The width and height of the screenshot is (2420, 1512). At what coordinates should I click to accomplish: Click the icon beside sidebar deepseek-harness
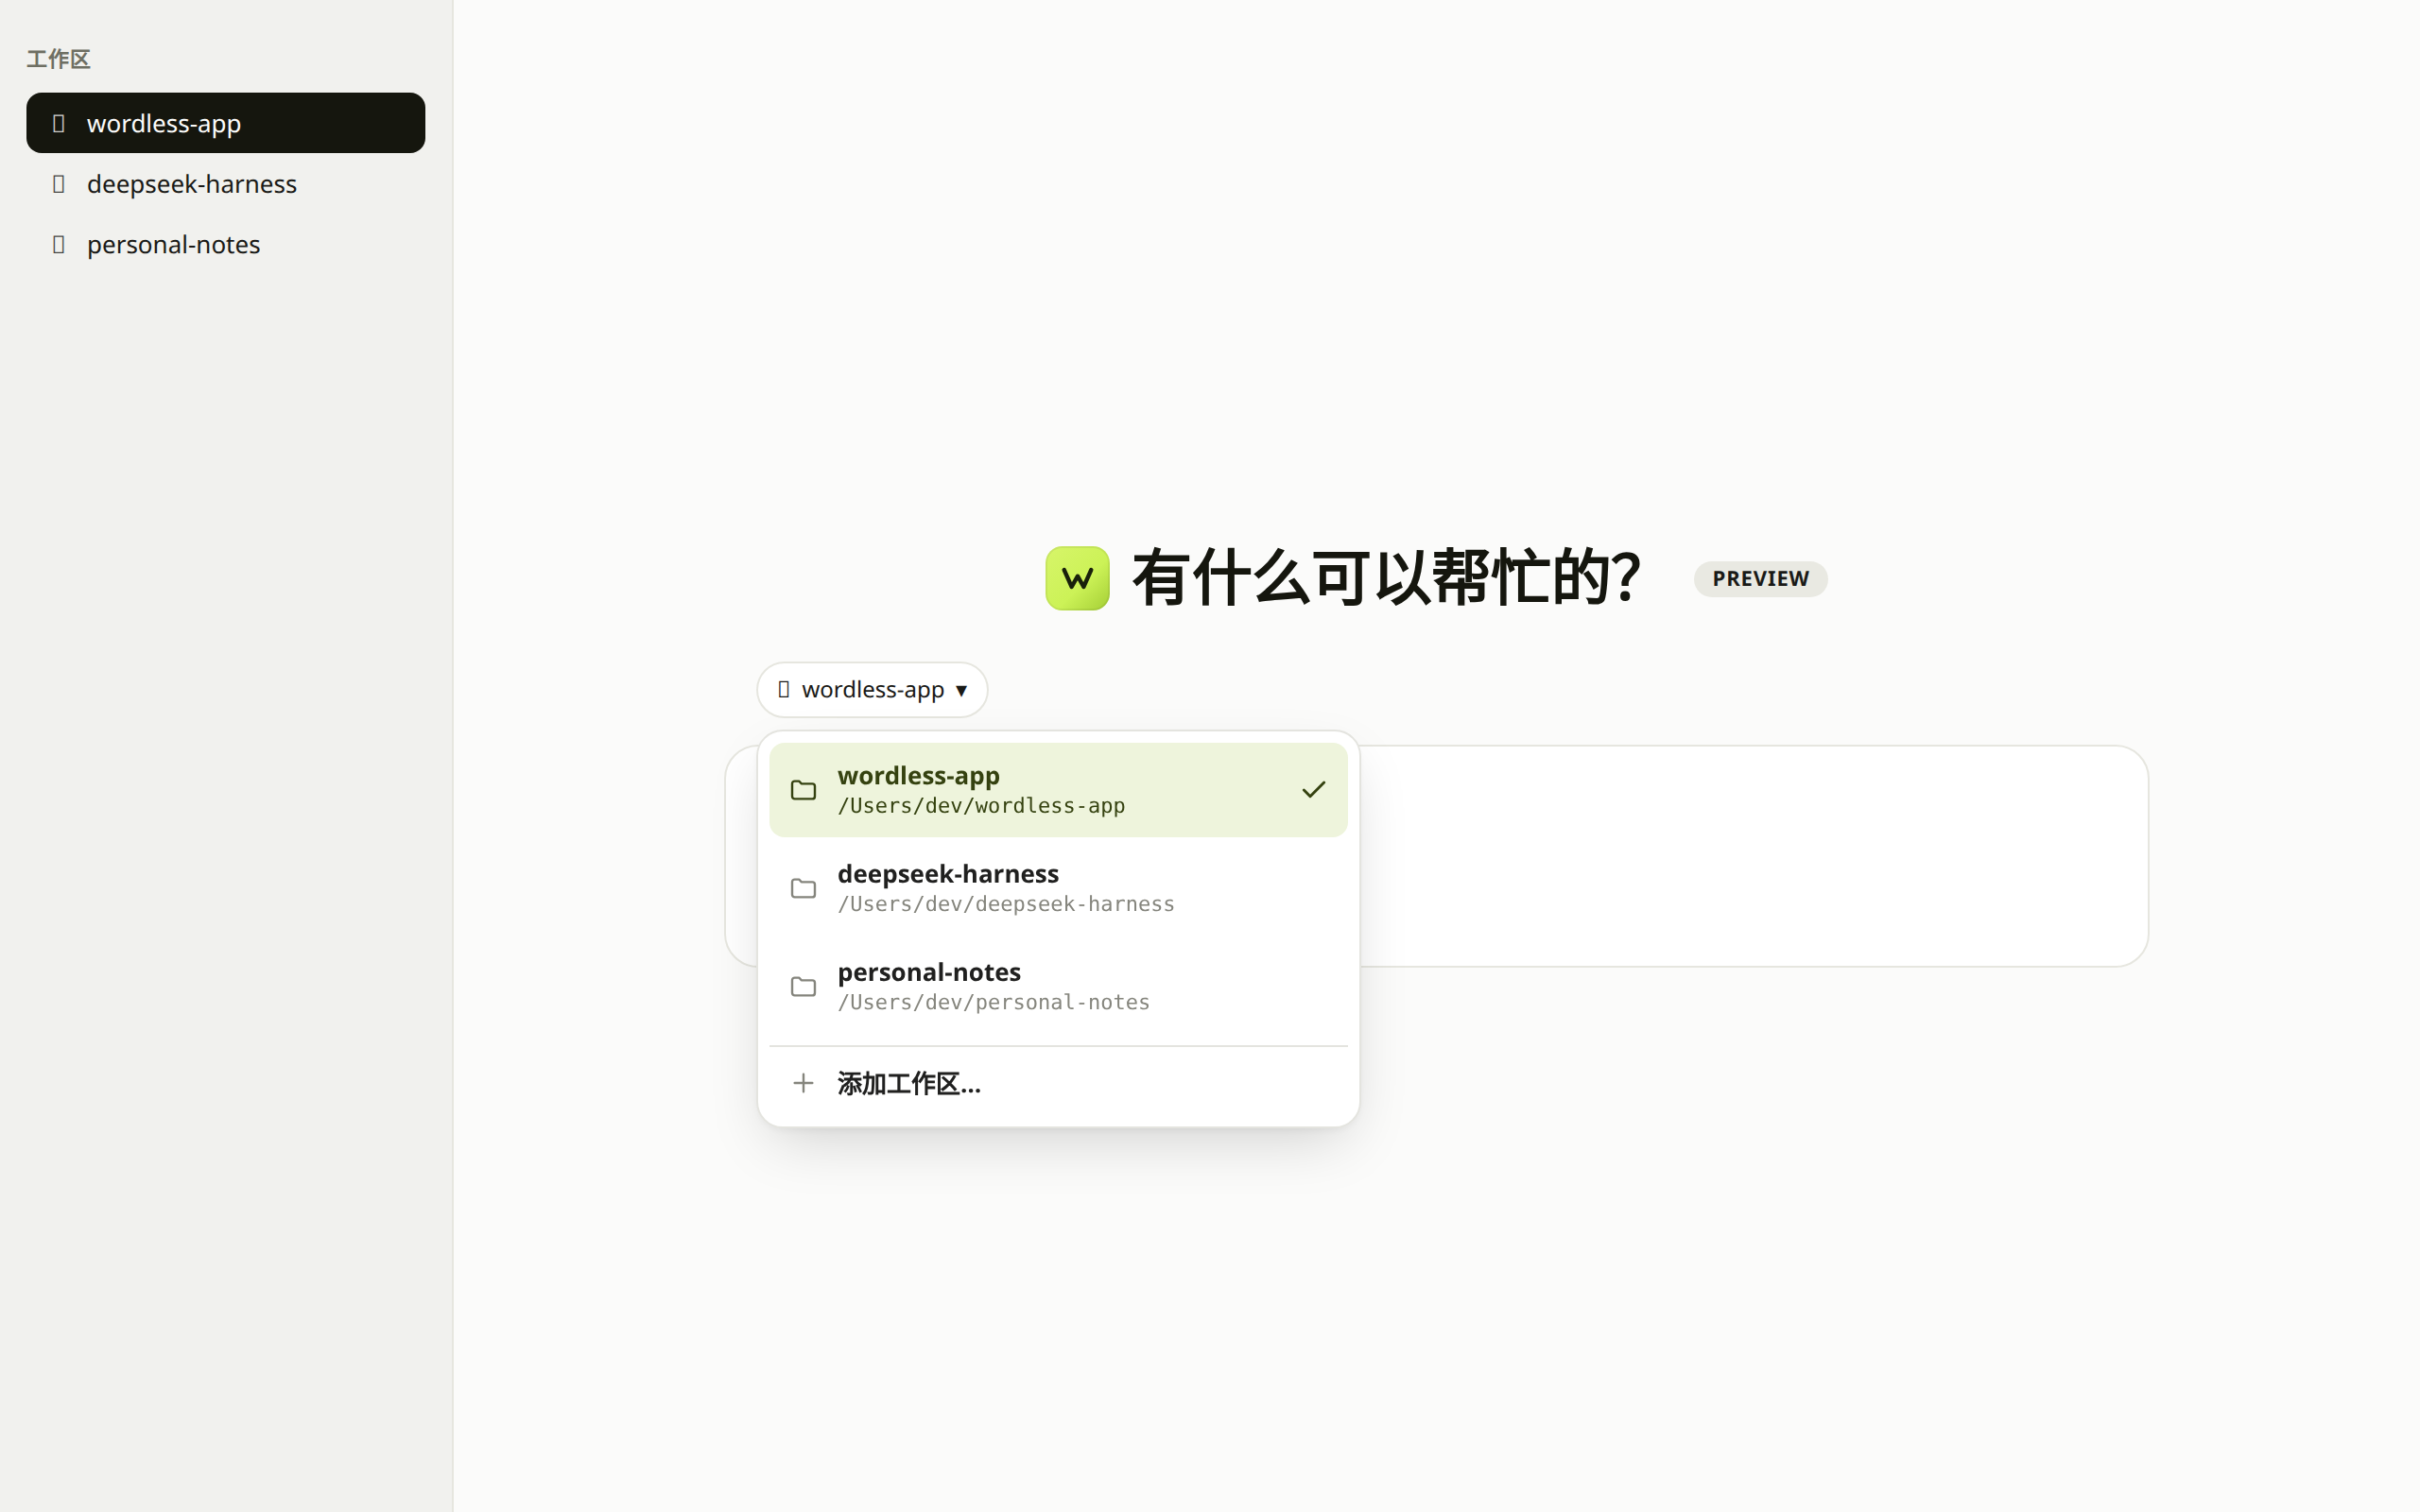pyautogui.click(x=59, y=184)
